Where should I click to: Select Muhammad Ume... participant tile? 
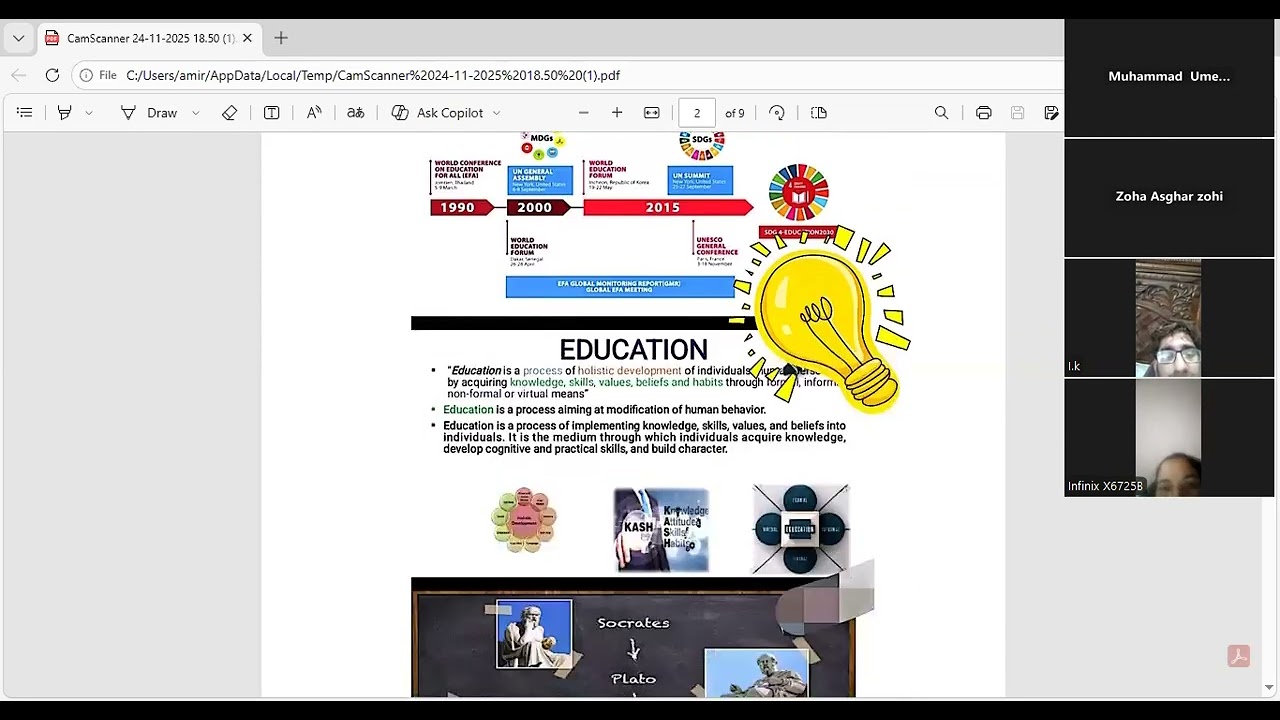(x=1169, y=77)
